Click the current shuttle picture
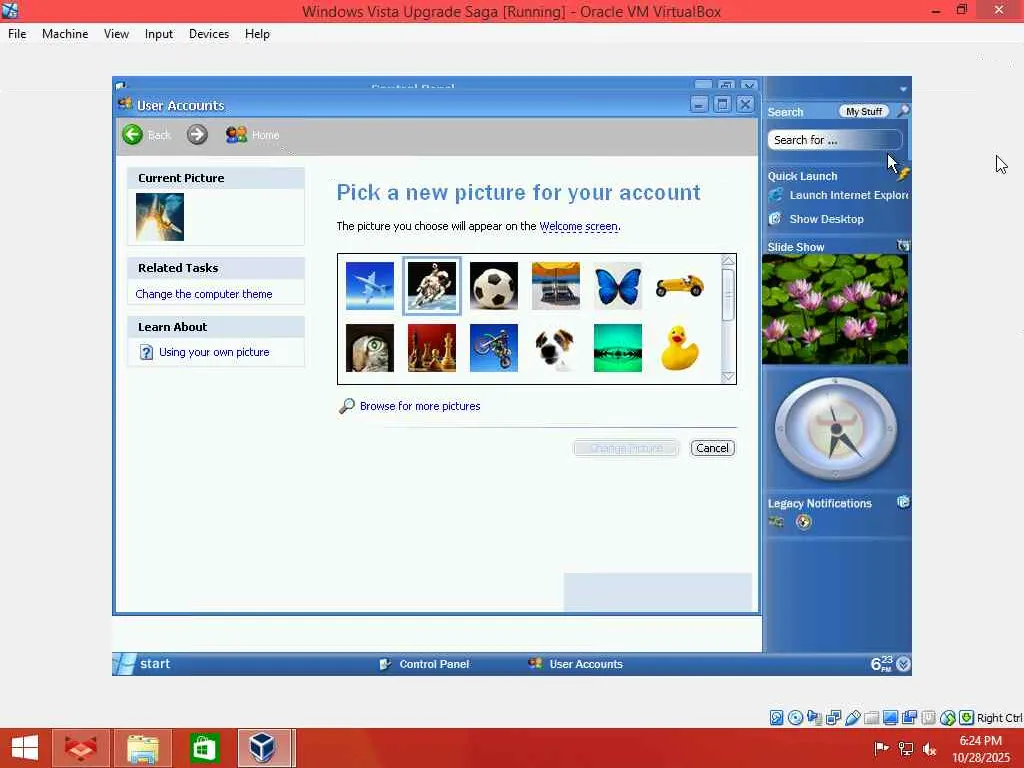This screenshot has width=1024, height=768. click(x=160, y=217)
